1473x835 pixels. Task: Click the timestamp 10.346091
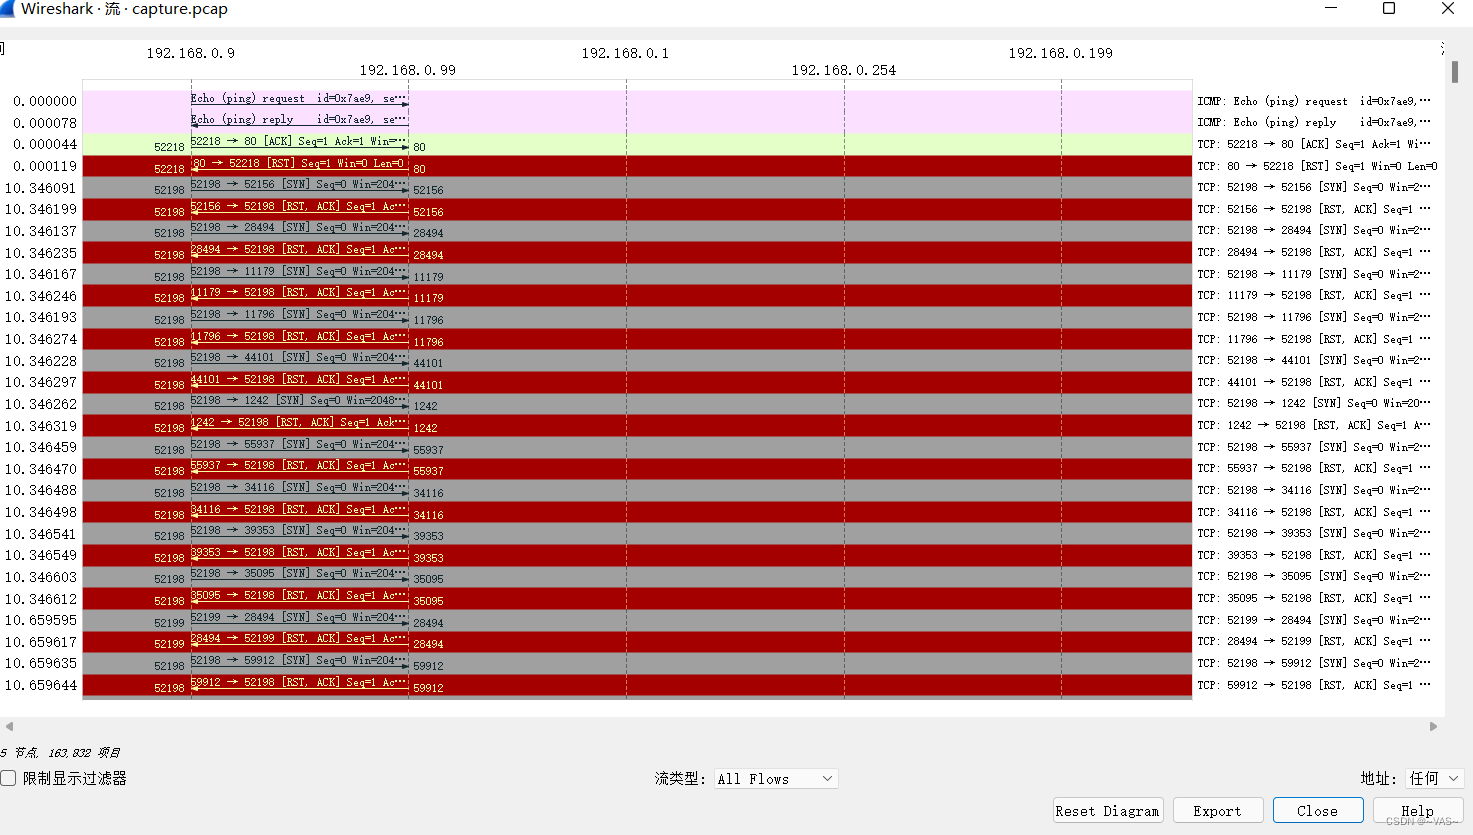click(41, 188)
